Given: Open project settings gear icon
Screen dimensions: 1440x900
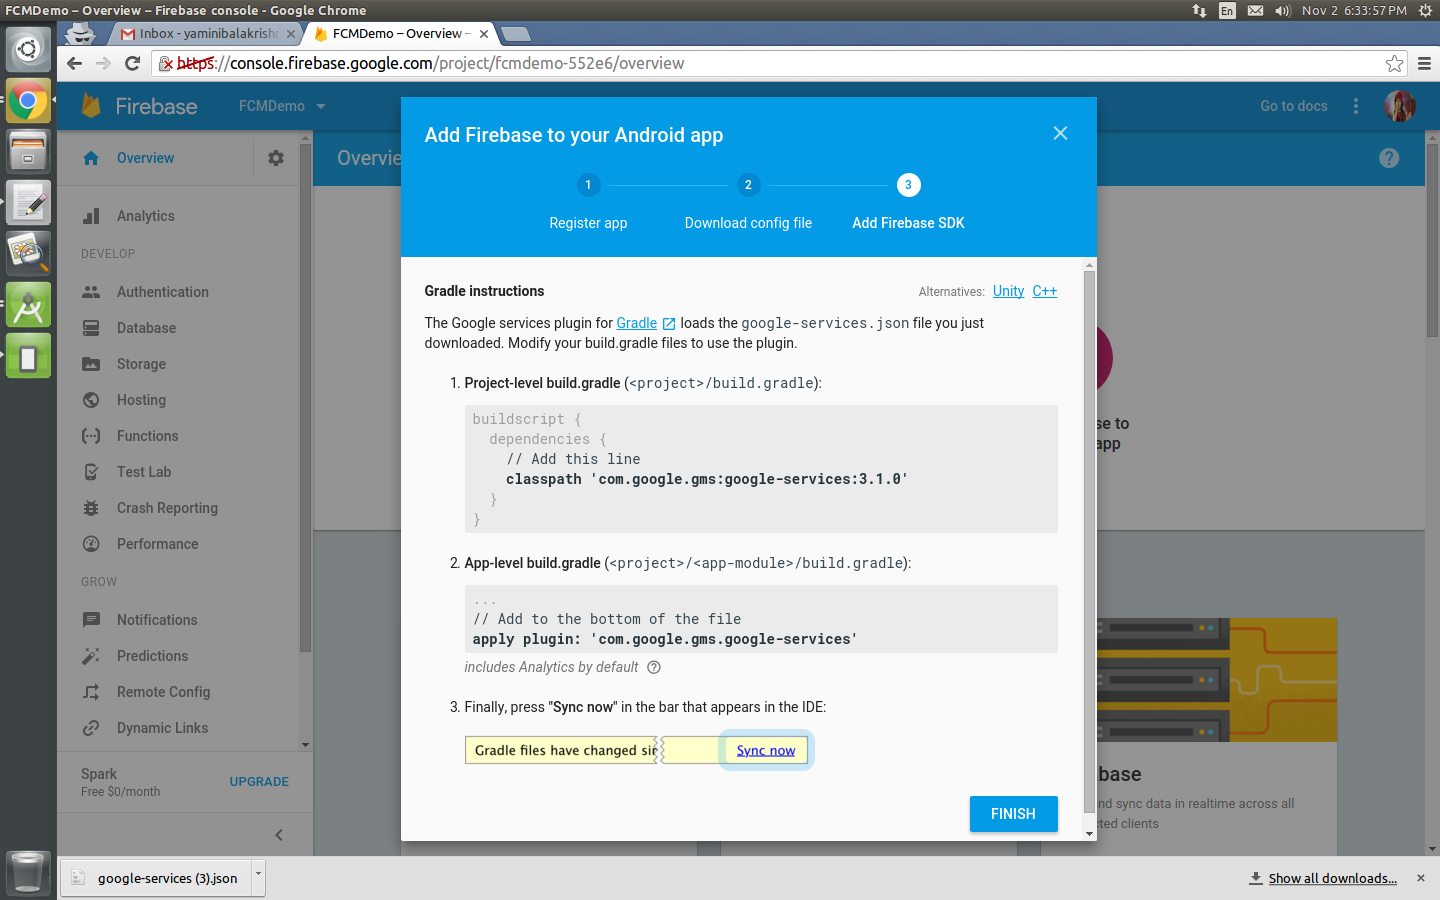Looking at the screenshot, I should (x=276, y=158).
